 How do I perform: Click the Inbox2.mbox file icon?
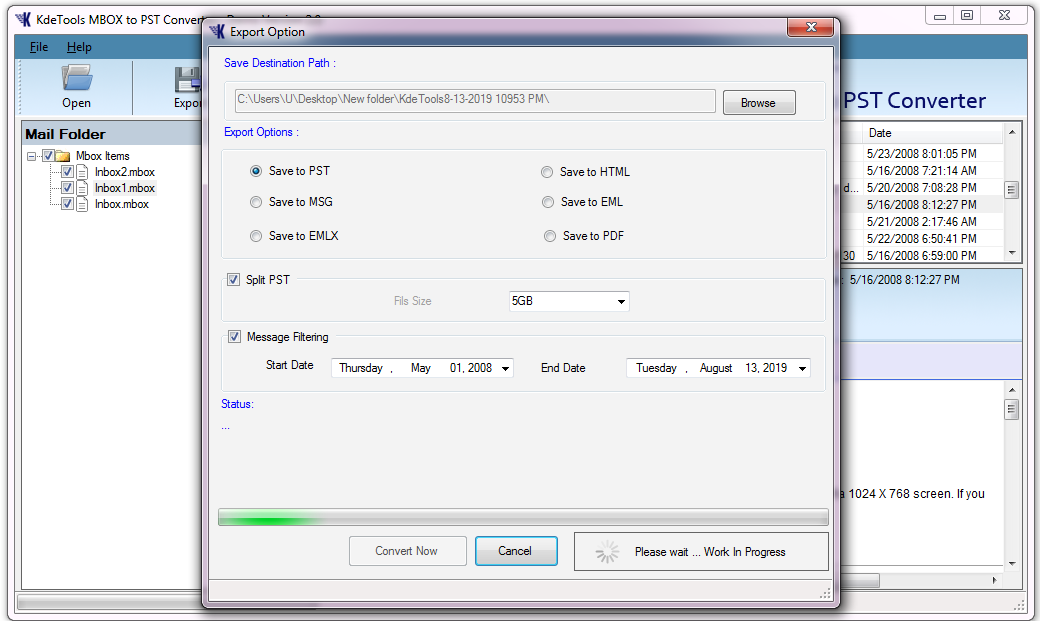coord(82,172)
